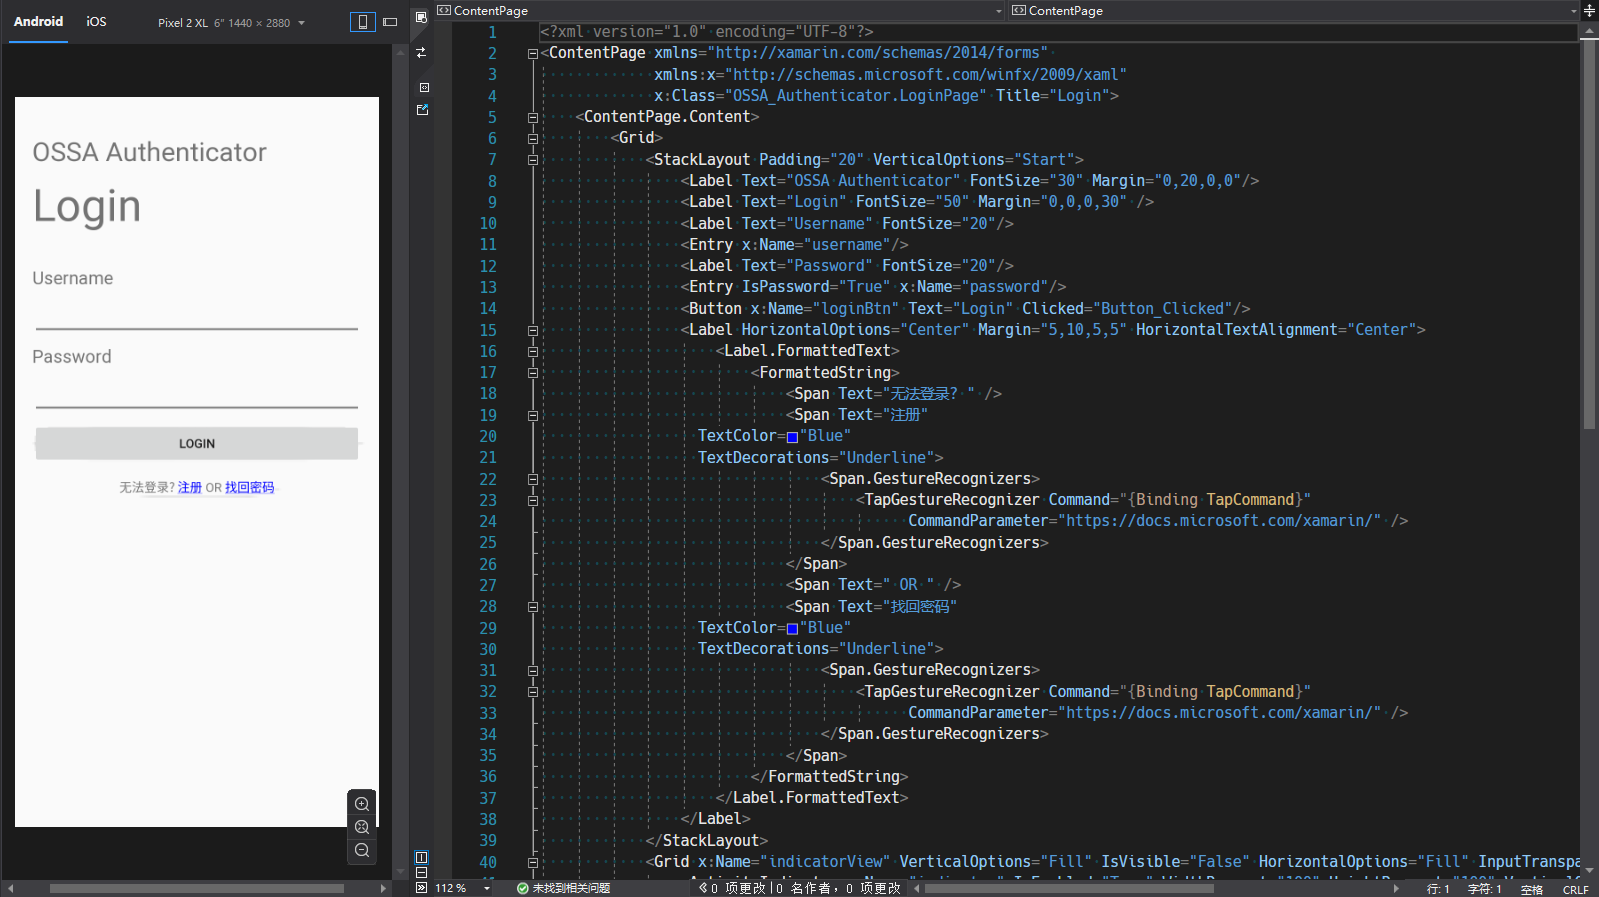Collapse the Span on line 19
The height and width of the screenshot is (897, 1599).
click(x=533, y=416)
